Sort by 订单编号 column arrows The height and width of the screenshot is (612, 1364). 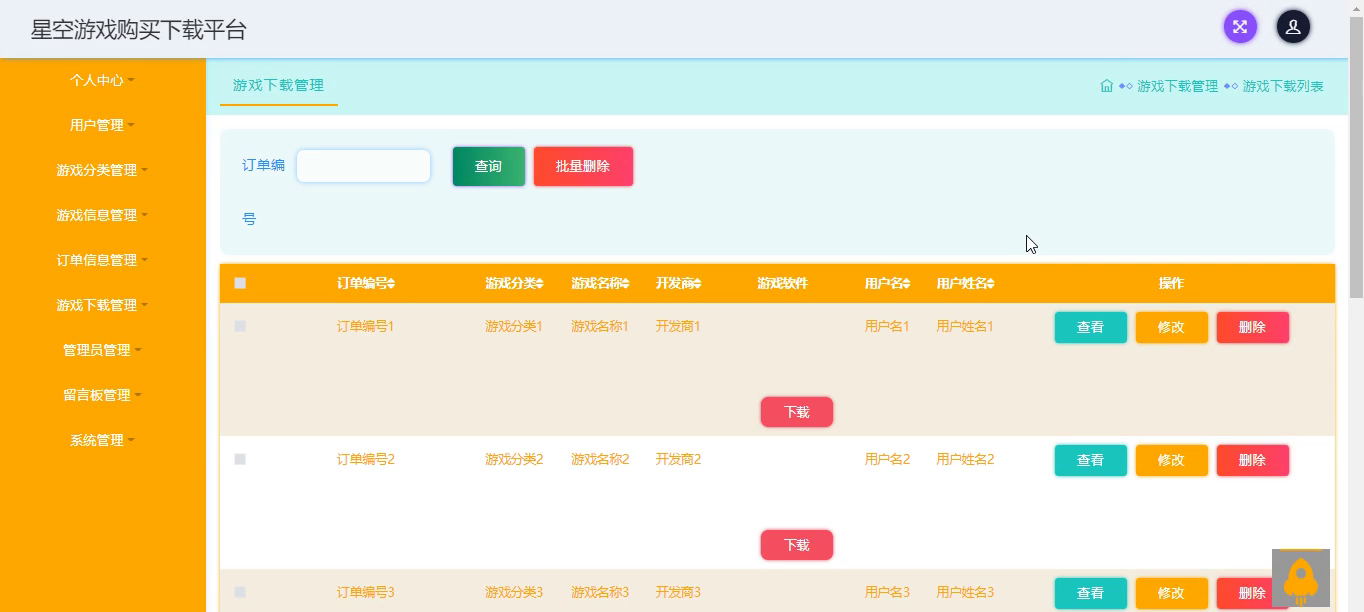coord(391,284)
